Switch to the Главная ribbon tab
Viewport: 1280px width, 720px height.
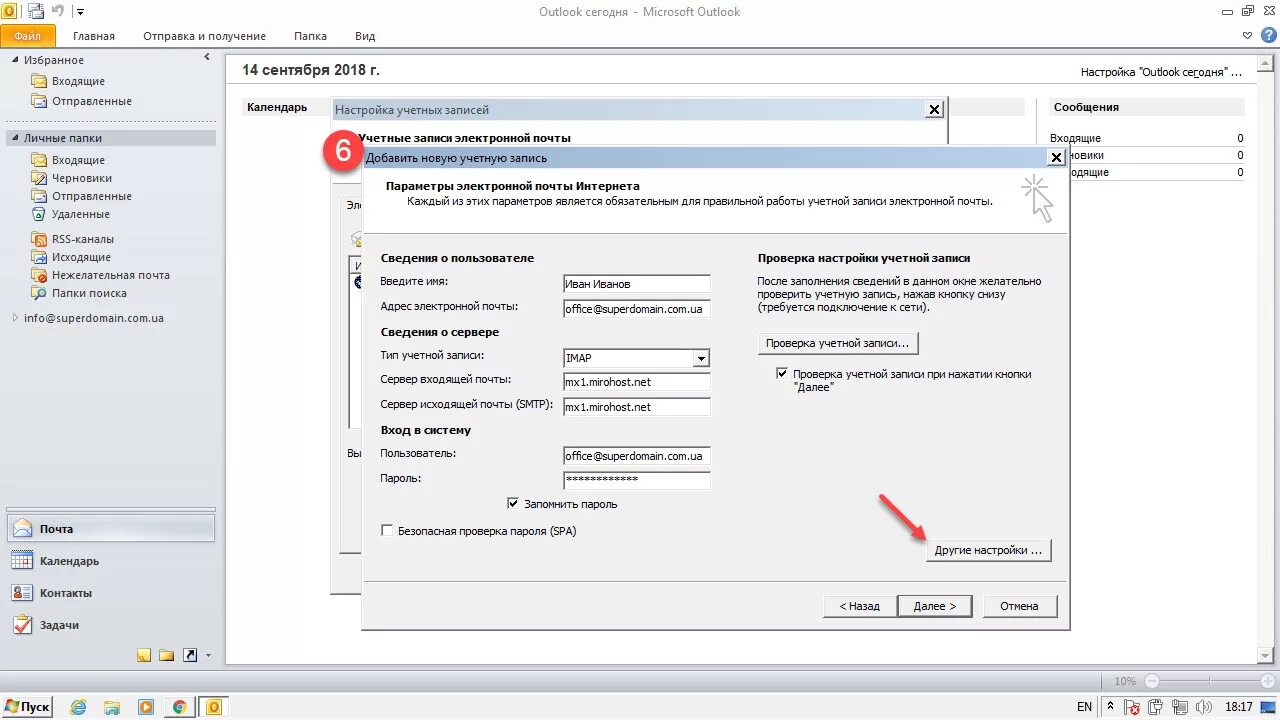(94, 36)
